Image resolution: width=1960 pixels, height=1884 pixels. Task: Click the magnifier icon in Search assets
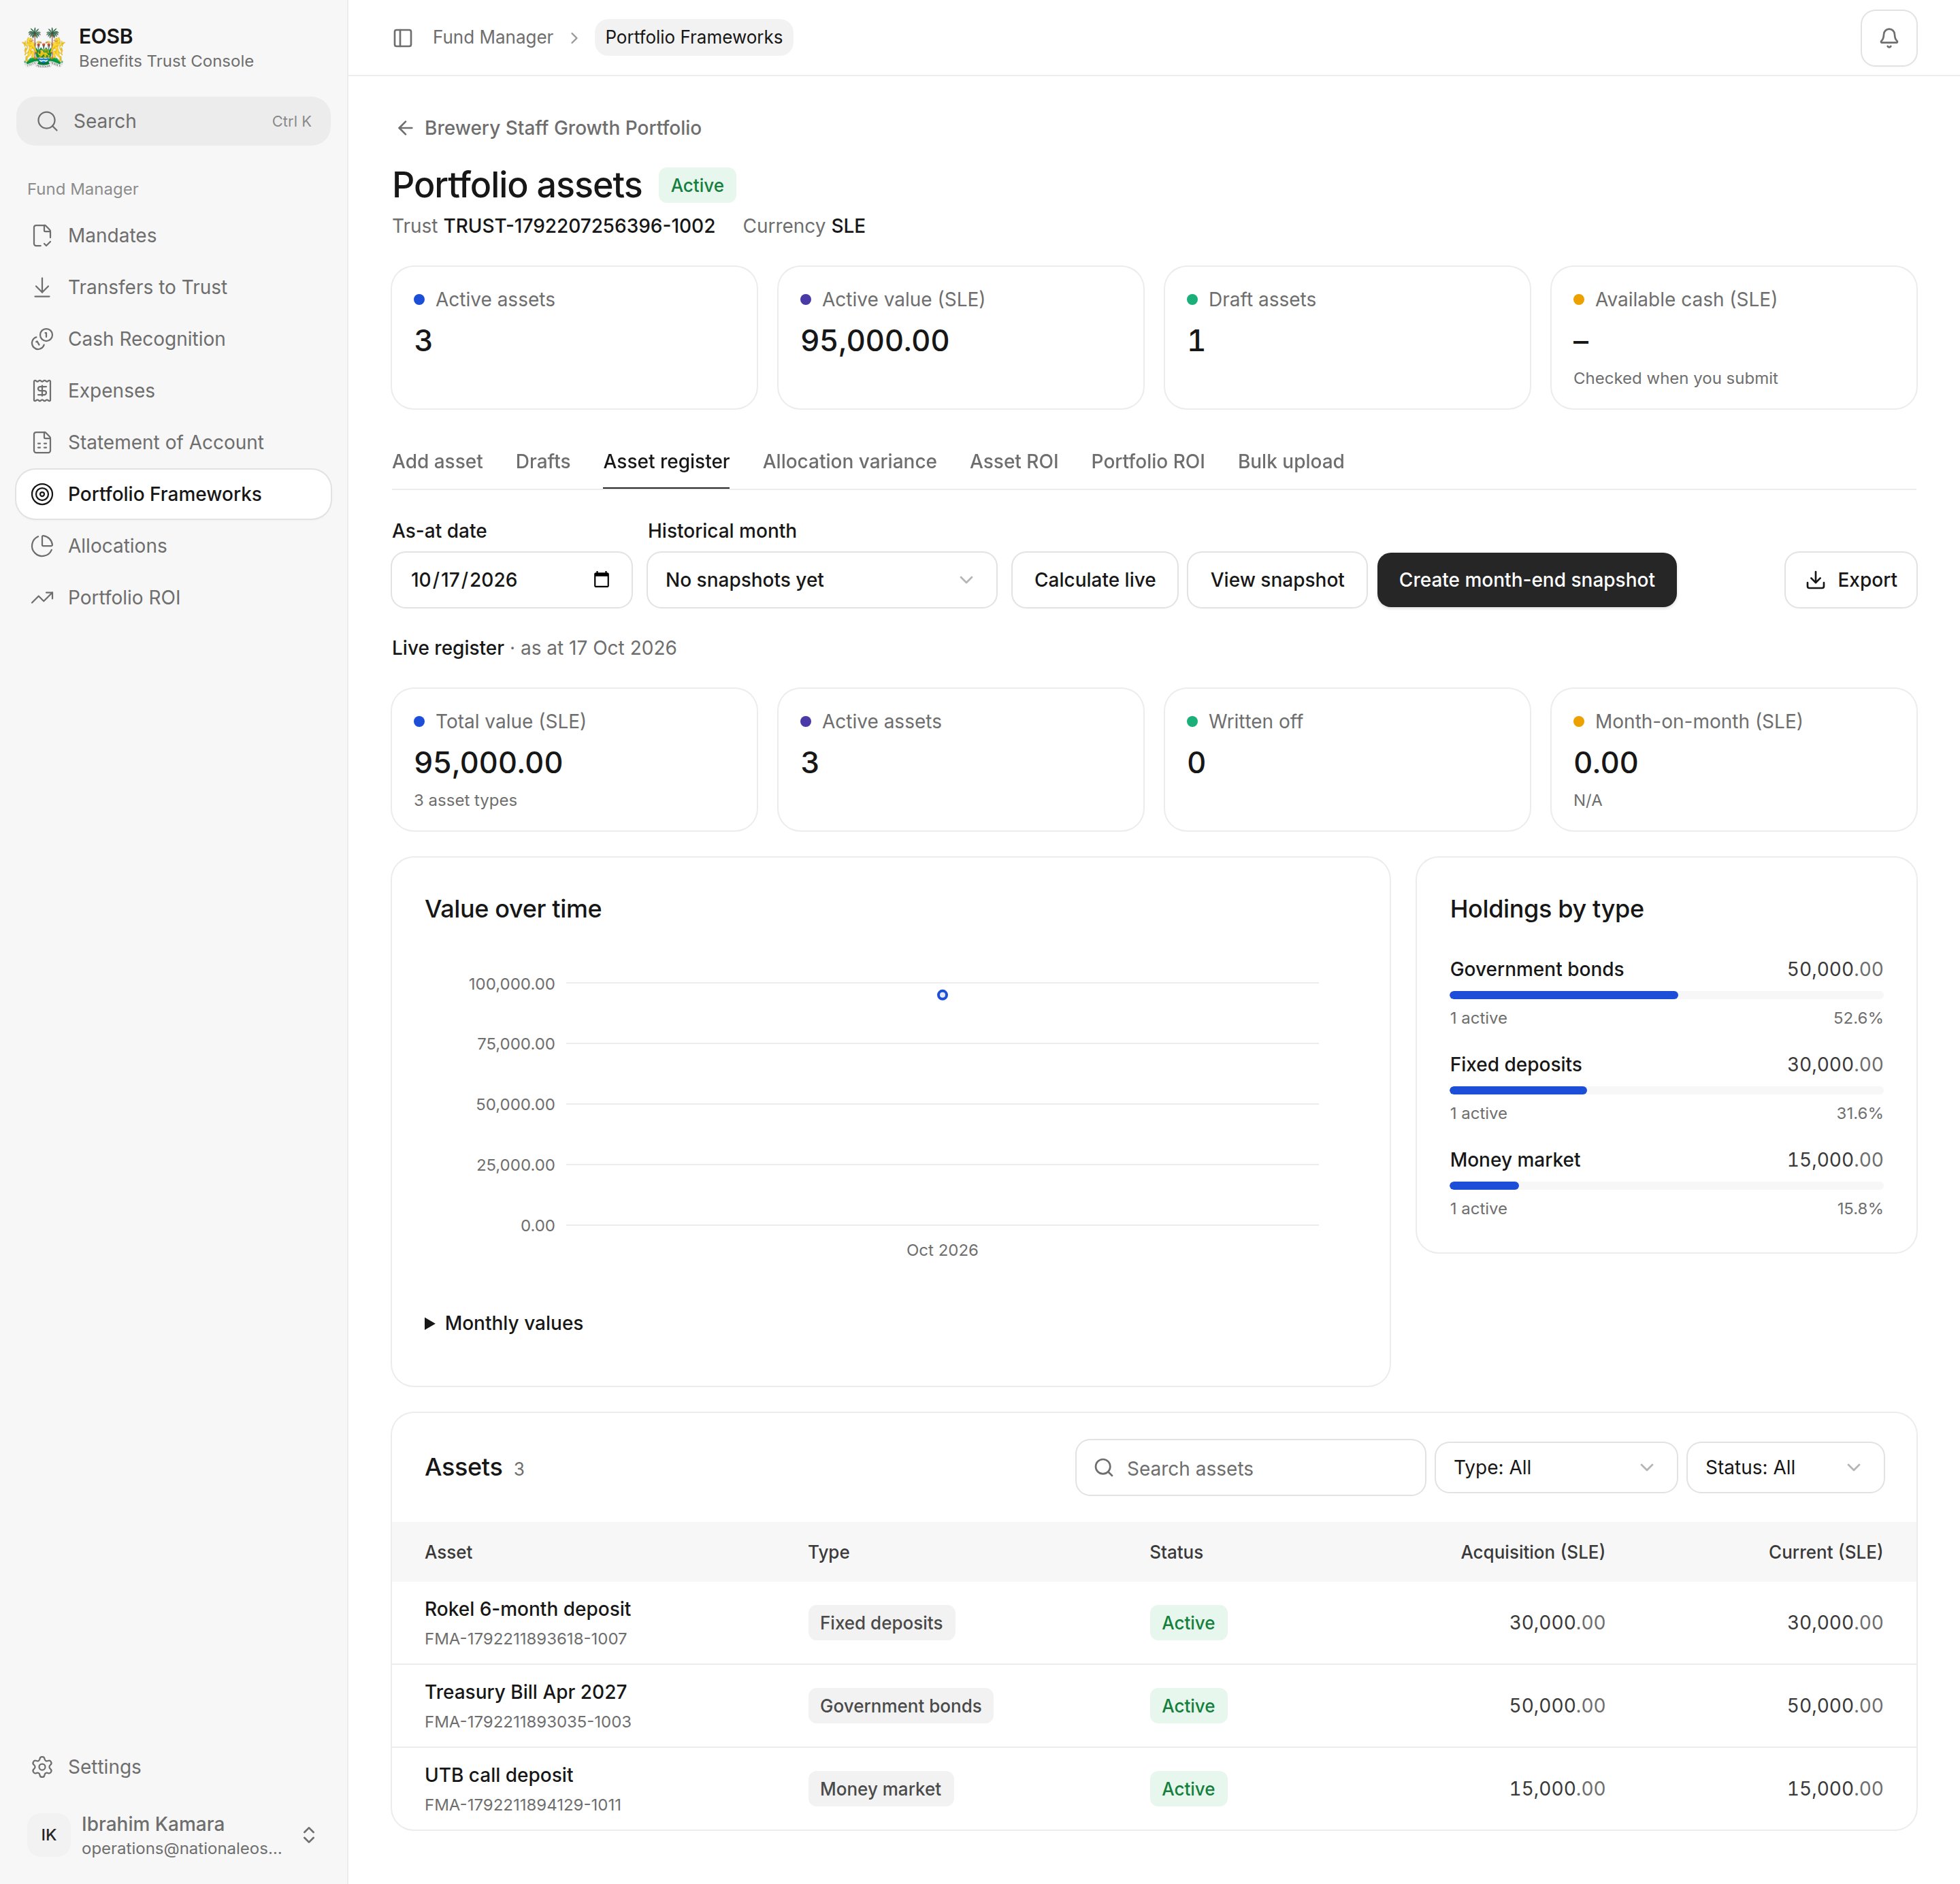[1104, 1468]
